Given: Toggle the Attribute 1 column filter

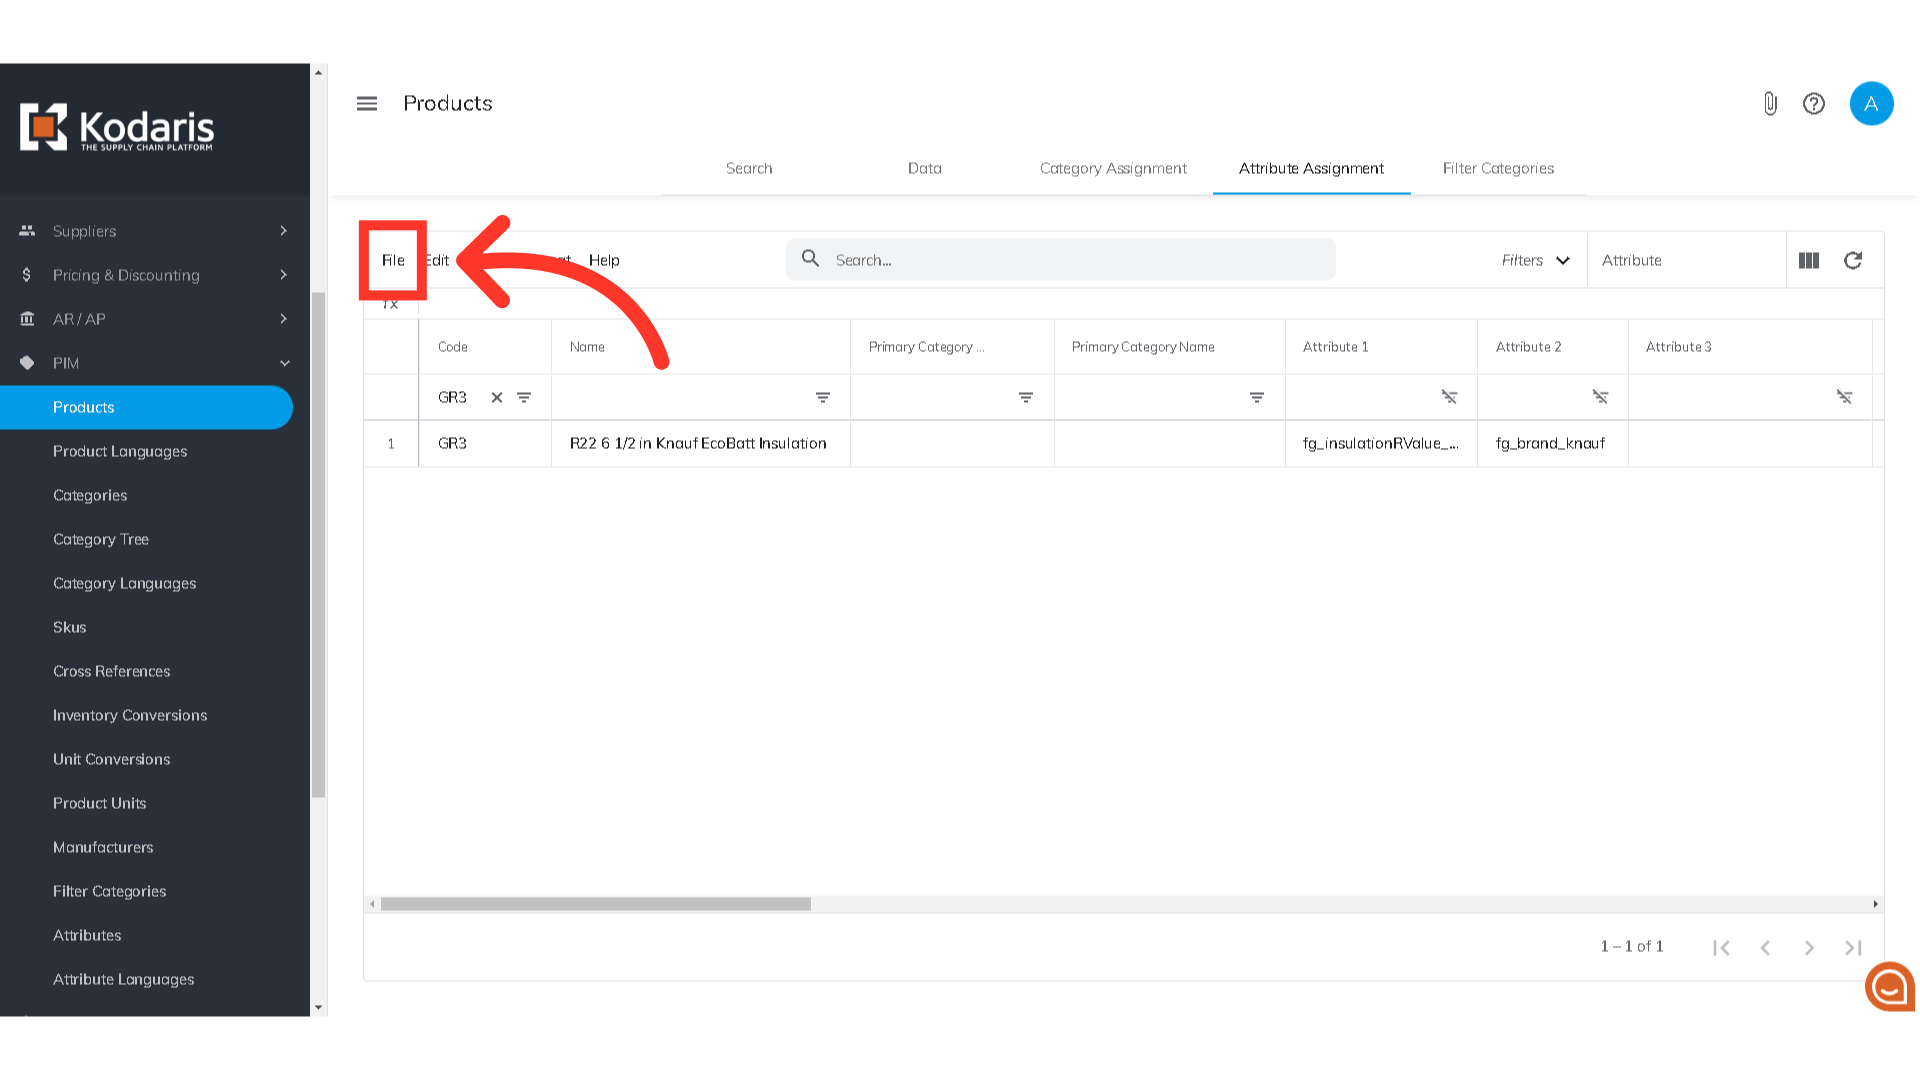Looking at the screenshot, I should [x=1449, y=398].
